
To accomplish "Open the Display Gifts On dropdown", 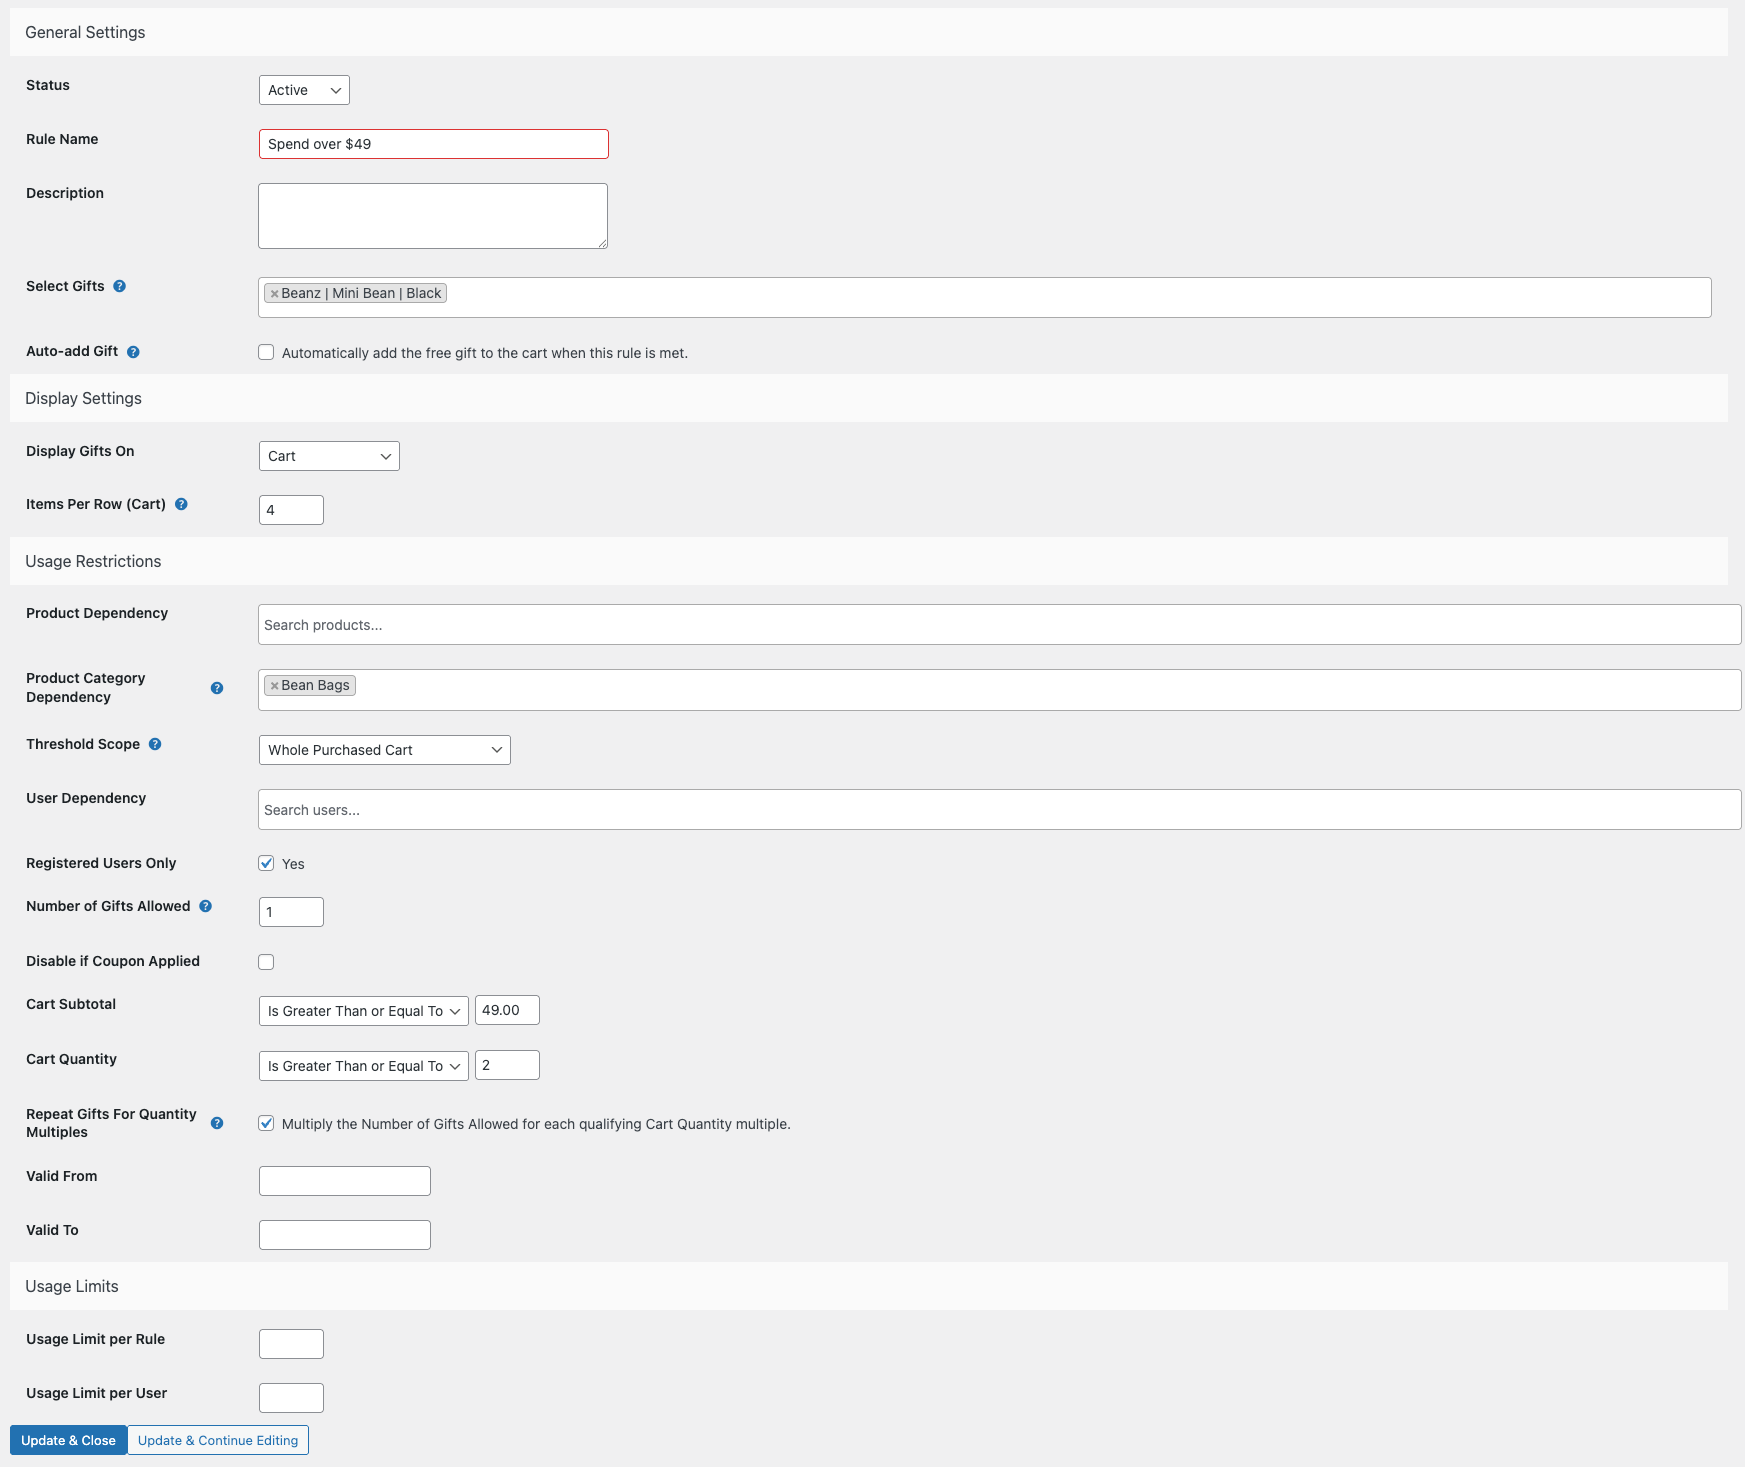I will click(x=329, y=456).
